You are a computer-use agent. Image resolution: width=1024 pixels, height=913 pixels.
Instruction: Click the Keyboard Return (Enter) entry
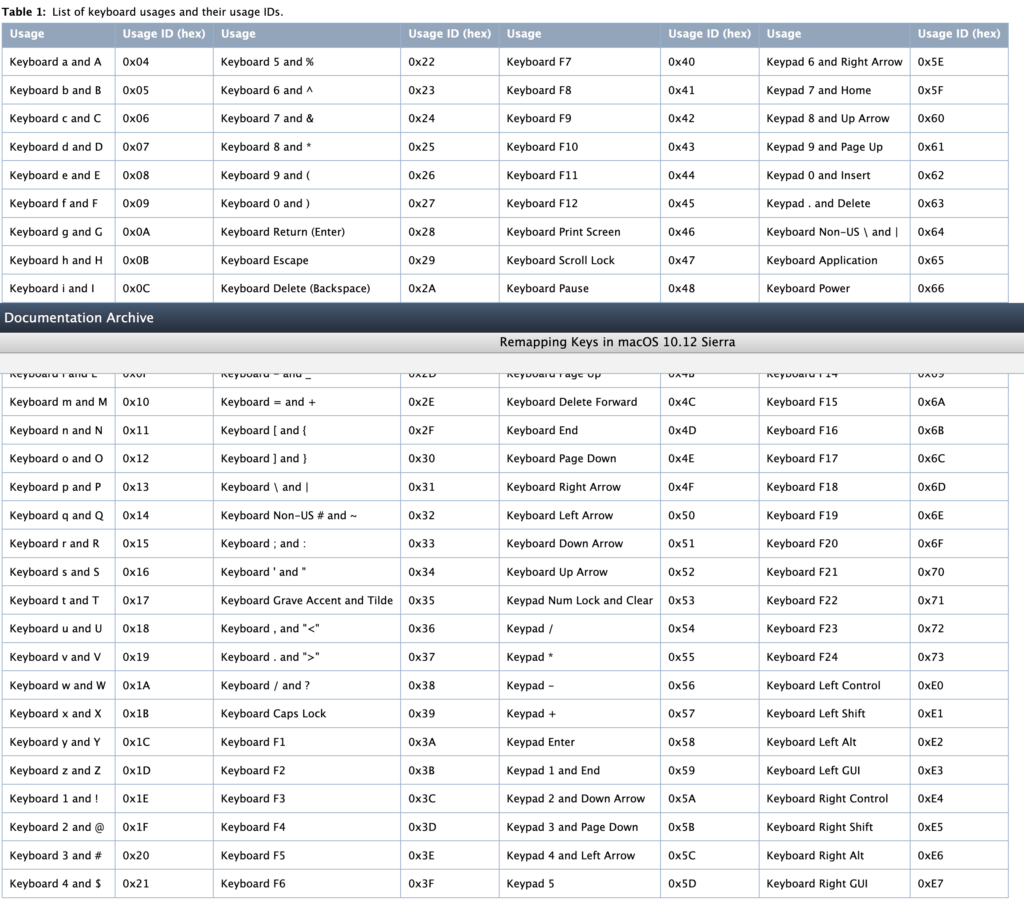[x=282, y=232]
